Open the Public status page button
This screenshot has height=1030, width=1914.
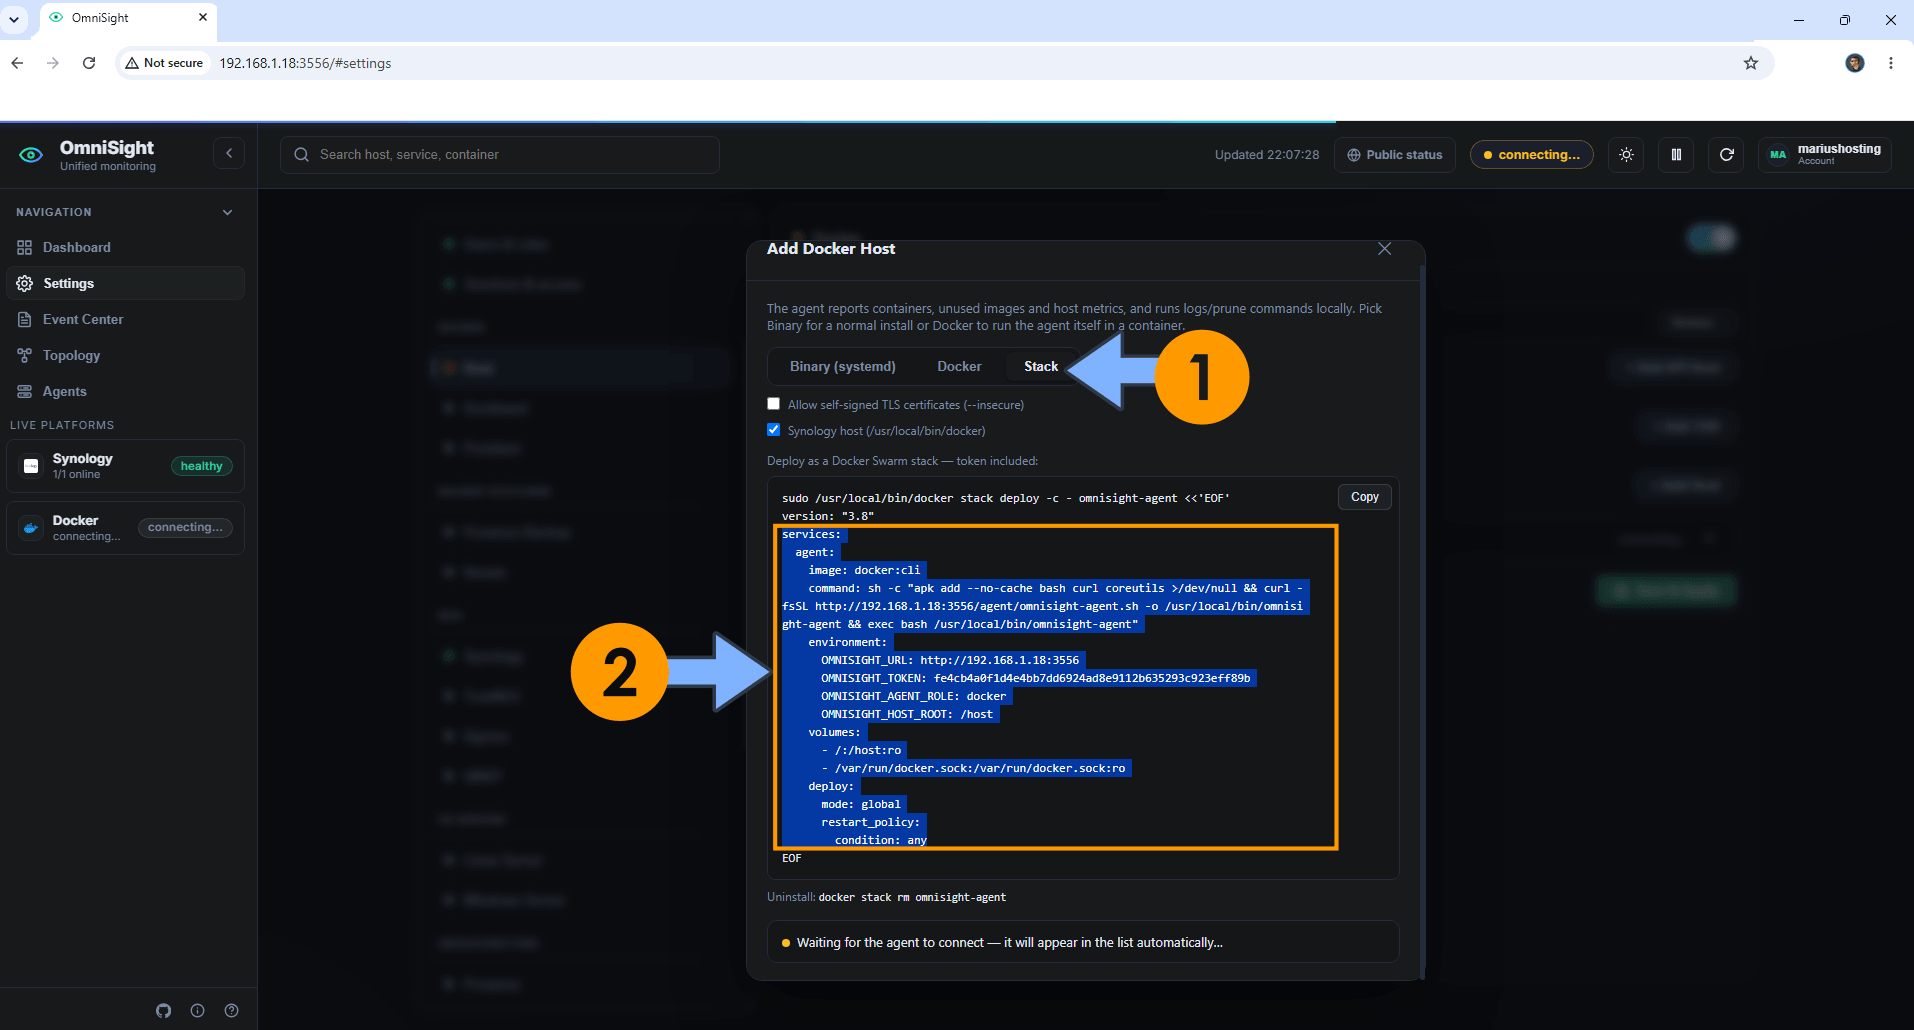1394,155
